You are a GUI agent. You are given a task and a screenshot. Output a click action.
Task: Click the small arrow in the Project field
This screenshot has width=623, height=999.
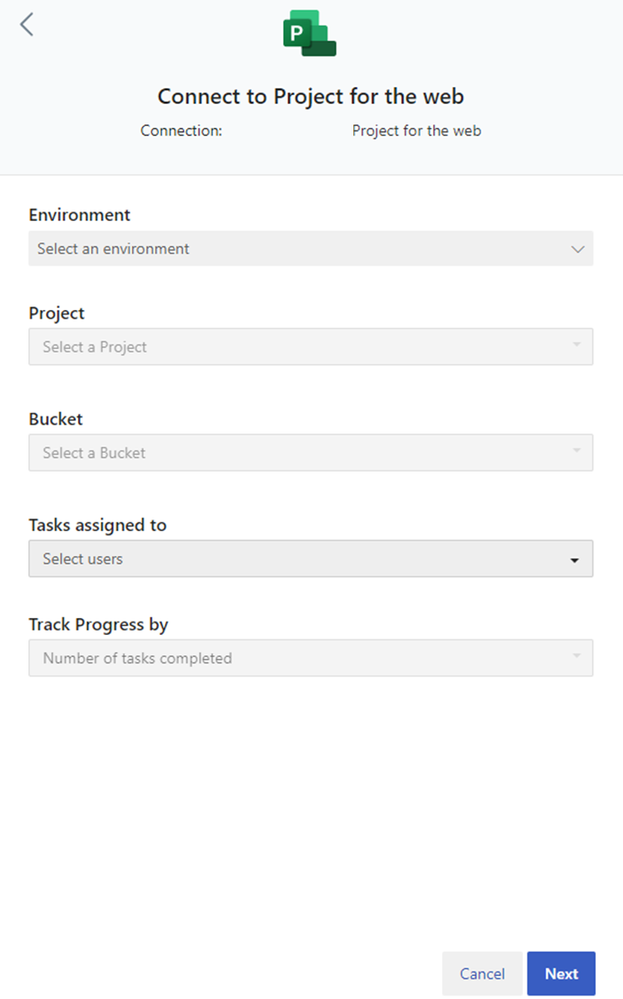pos(576,345)
